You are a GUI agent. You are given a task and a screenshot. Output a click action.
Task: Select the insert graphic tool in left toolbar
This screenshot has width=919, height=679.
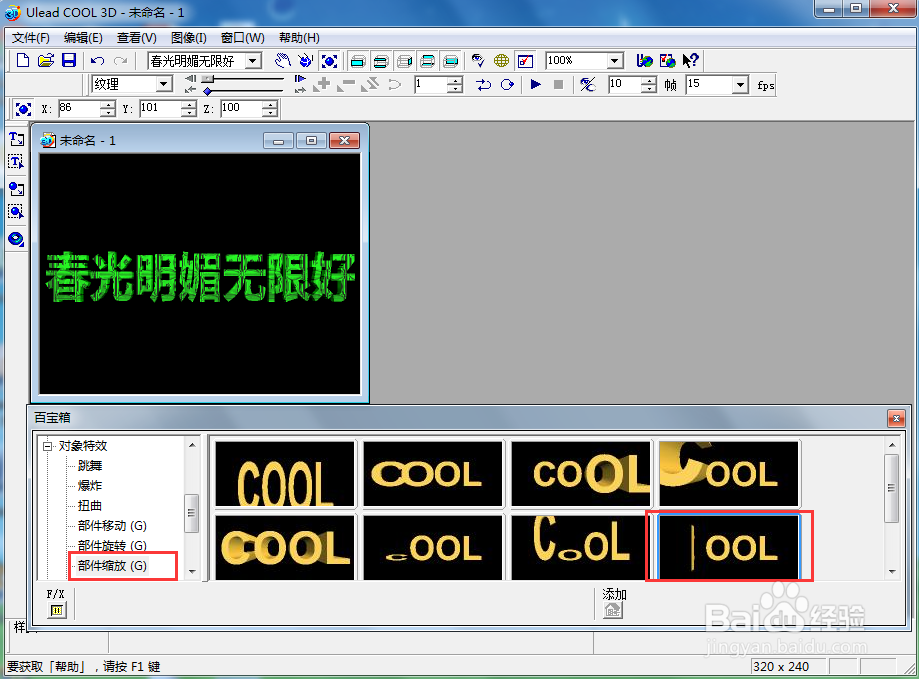point(16,189)
